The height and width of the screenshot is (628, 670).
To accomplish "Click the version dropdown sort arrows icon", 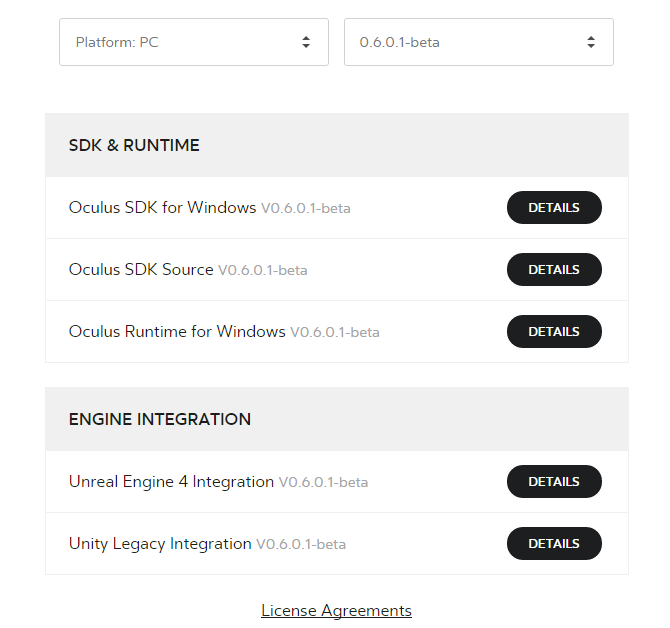I will 591,42.
